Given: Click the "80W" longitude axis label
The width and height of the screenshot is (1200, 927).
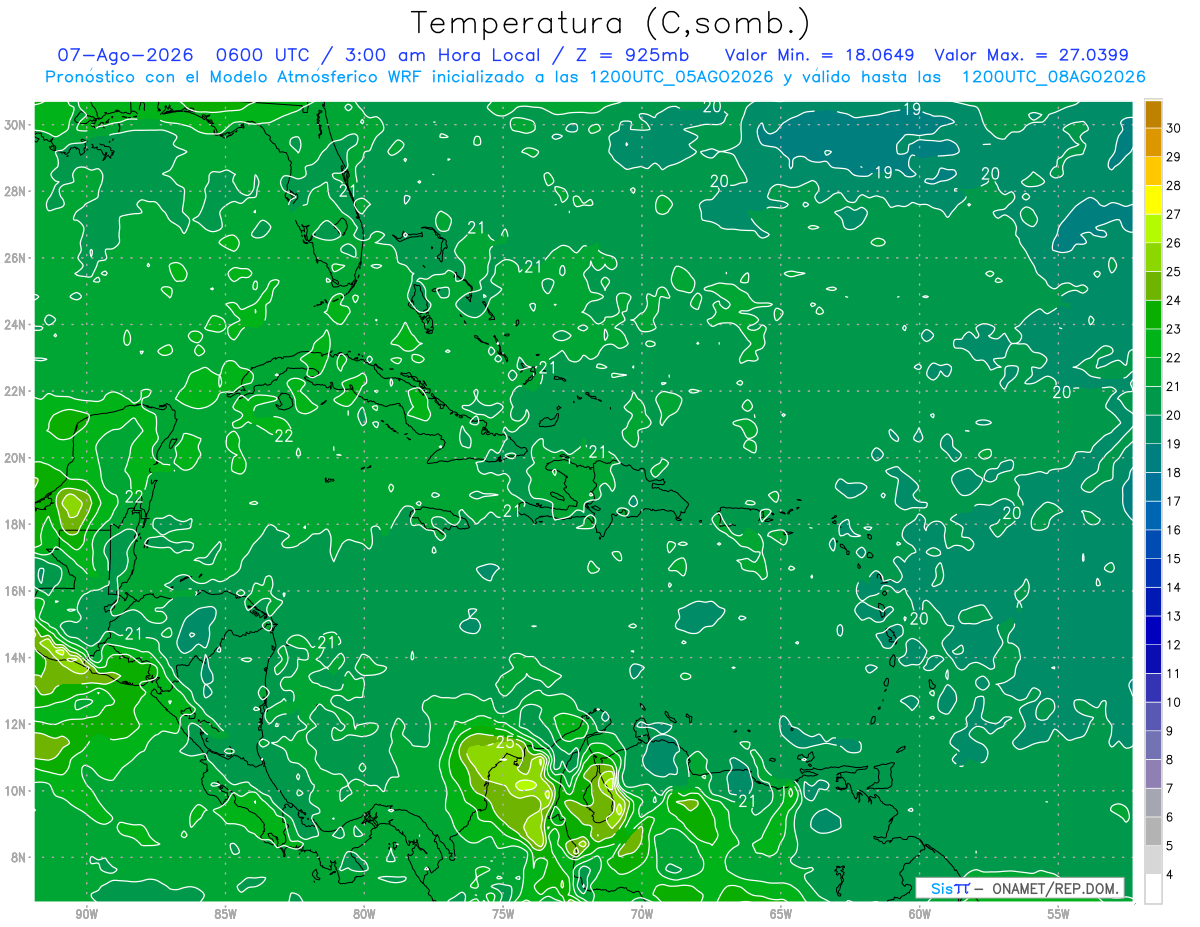Looking at the screenshot, I should tap(364, 914).
